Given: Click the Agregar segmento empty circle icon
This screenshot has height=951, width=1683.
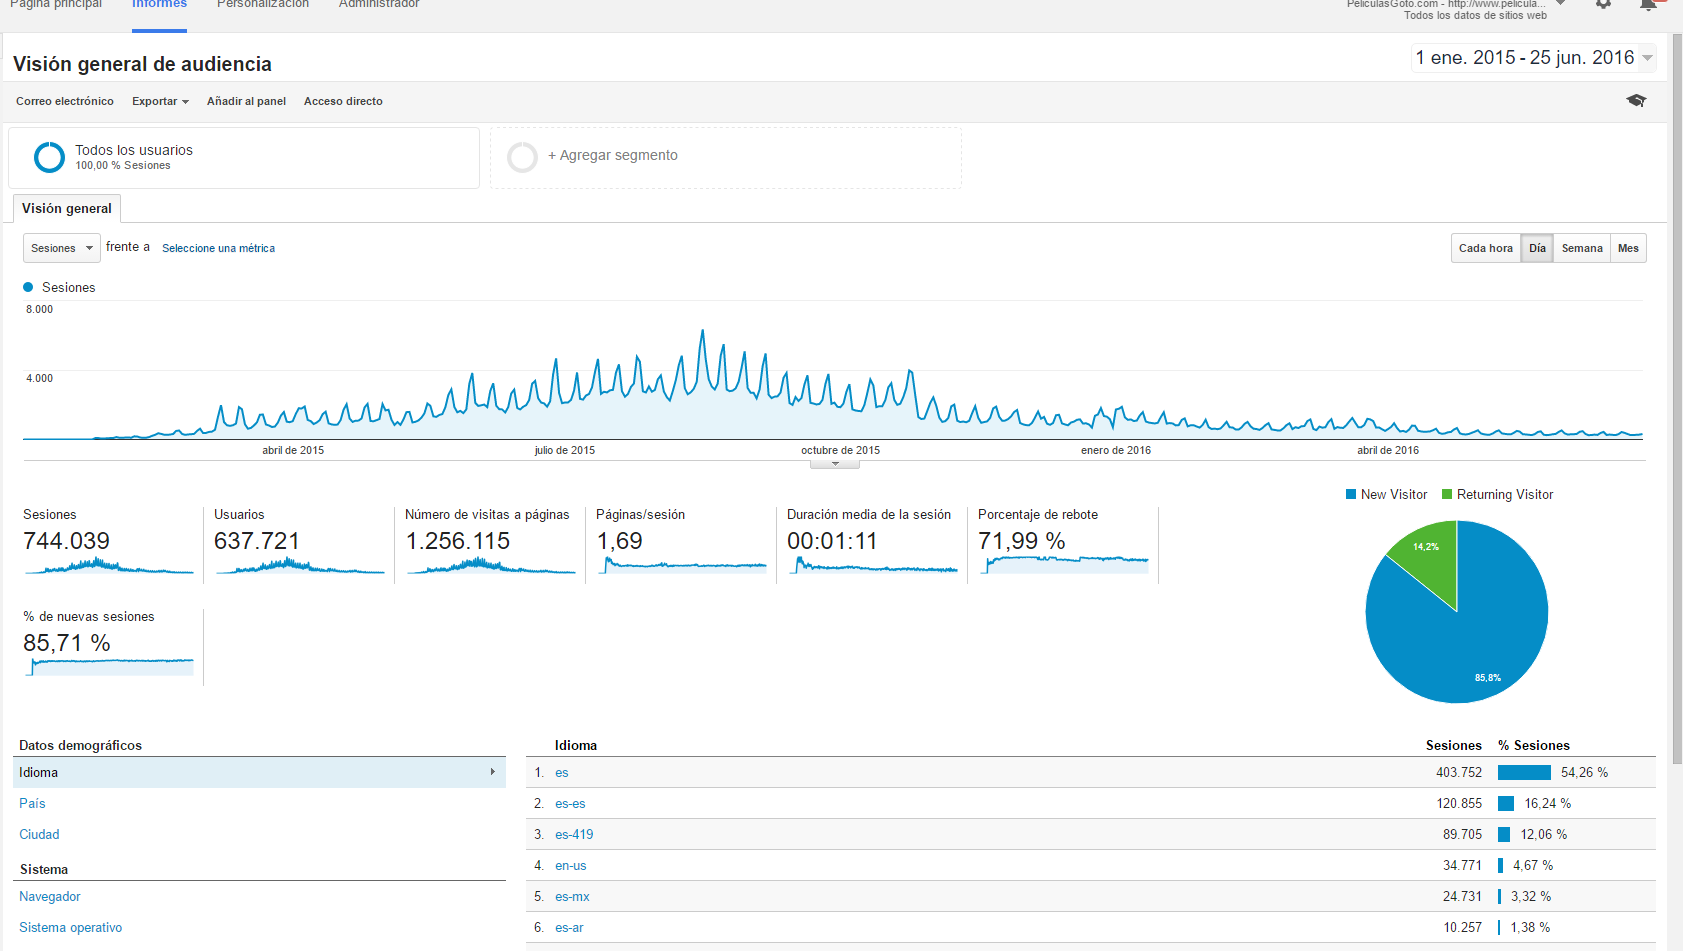Looking at the screenshot, I should [x=522, y=157].
